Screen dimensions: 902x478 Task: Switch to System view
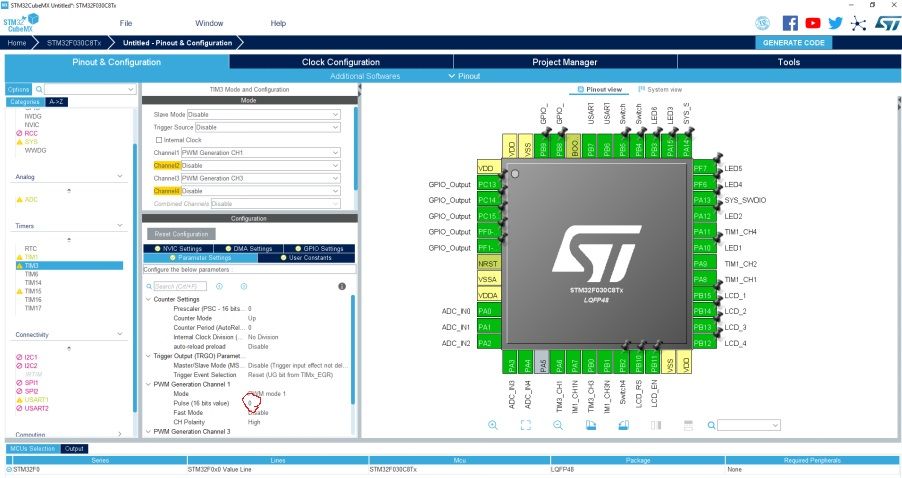[x=660, y=90]
